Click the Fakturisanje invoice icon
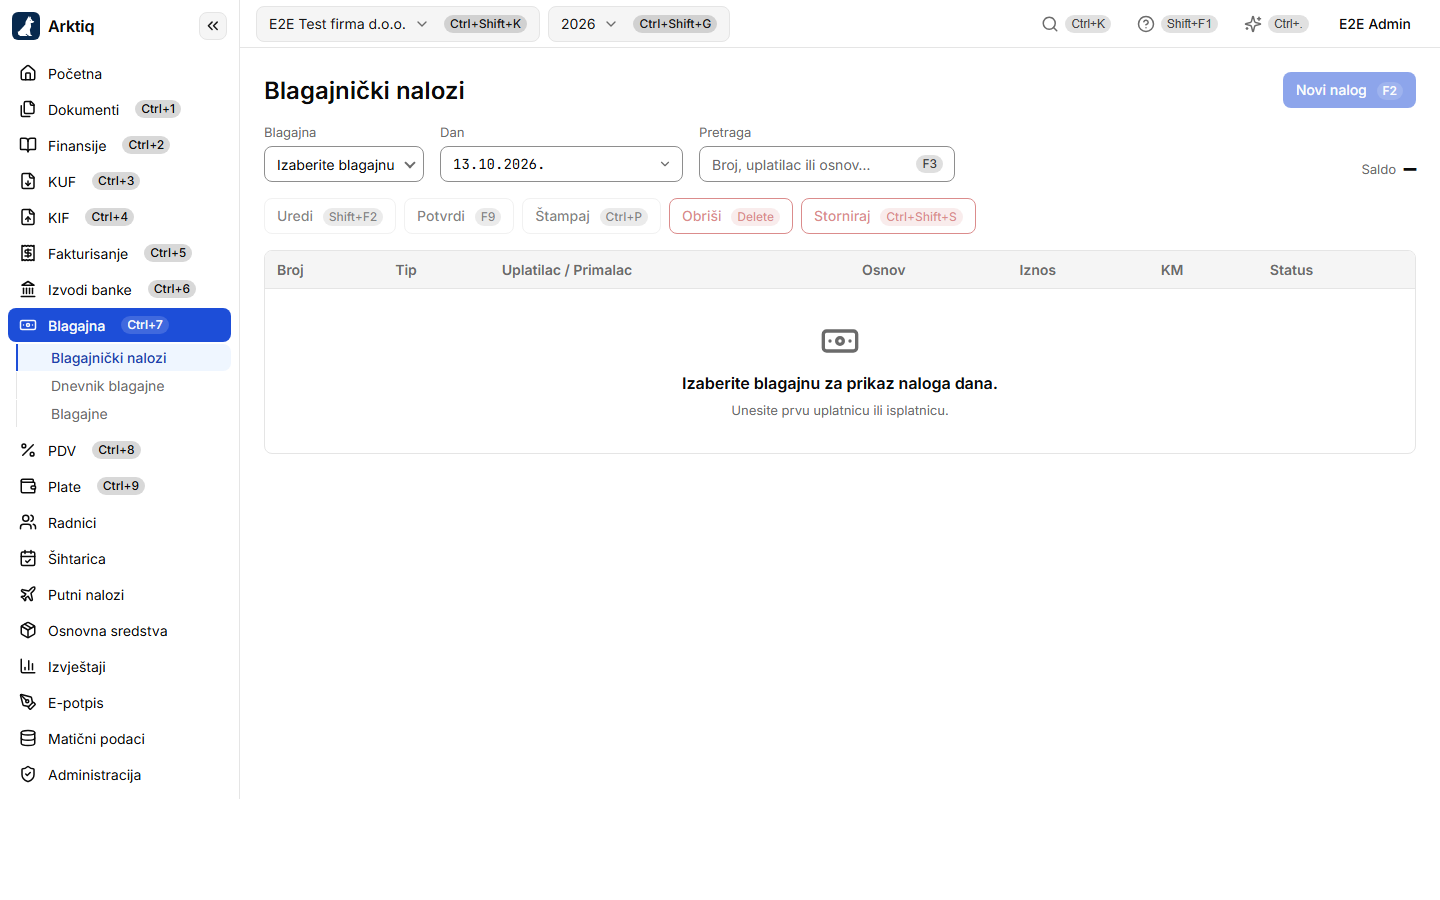1440x900 pixels. tap(28, 253)
